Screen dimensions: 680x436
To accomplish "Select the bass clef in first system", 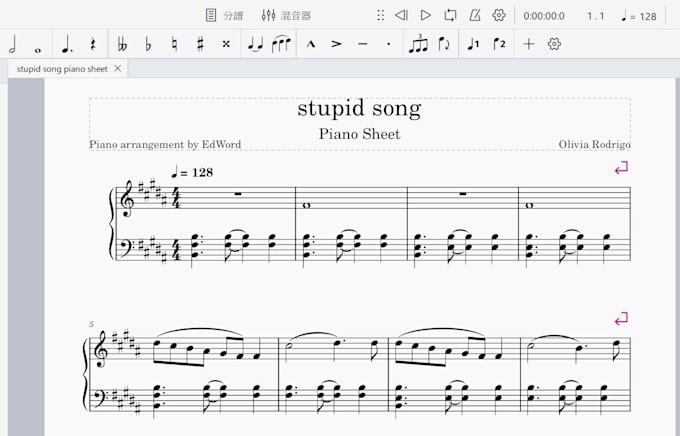I will (x=127, y=249).
